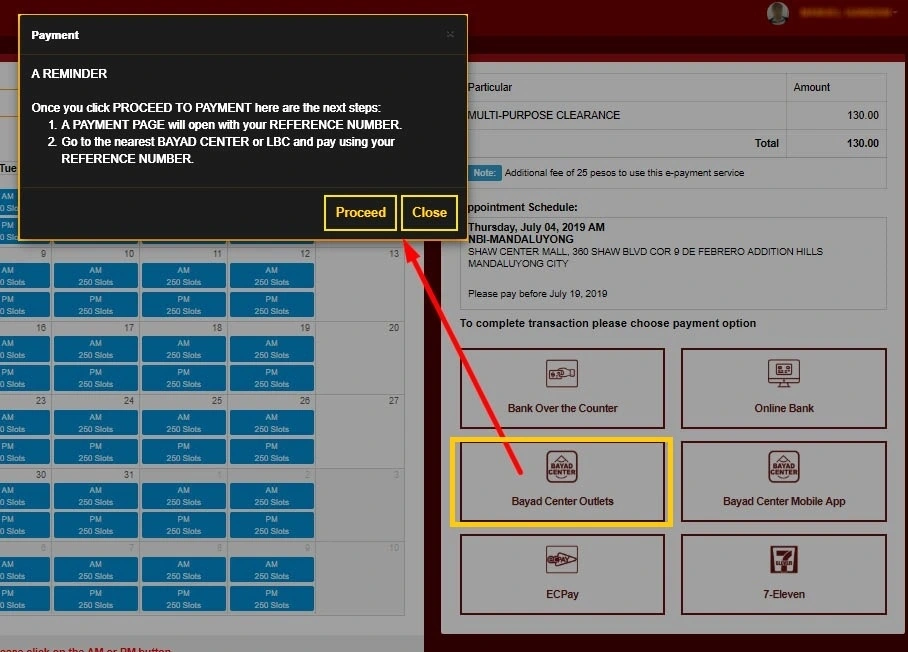Click Close button in Payment dialog
The height and width of the screenshot is (652, 908).
(x=429, y=213)
